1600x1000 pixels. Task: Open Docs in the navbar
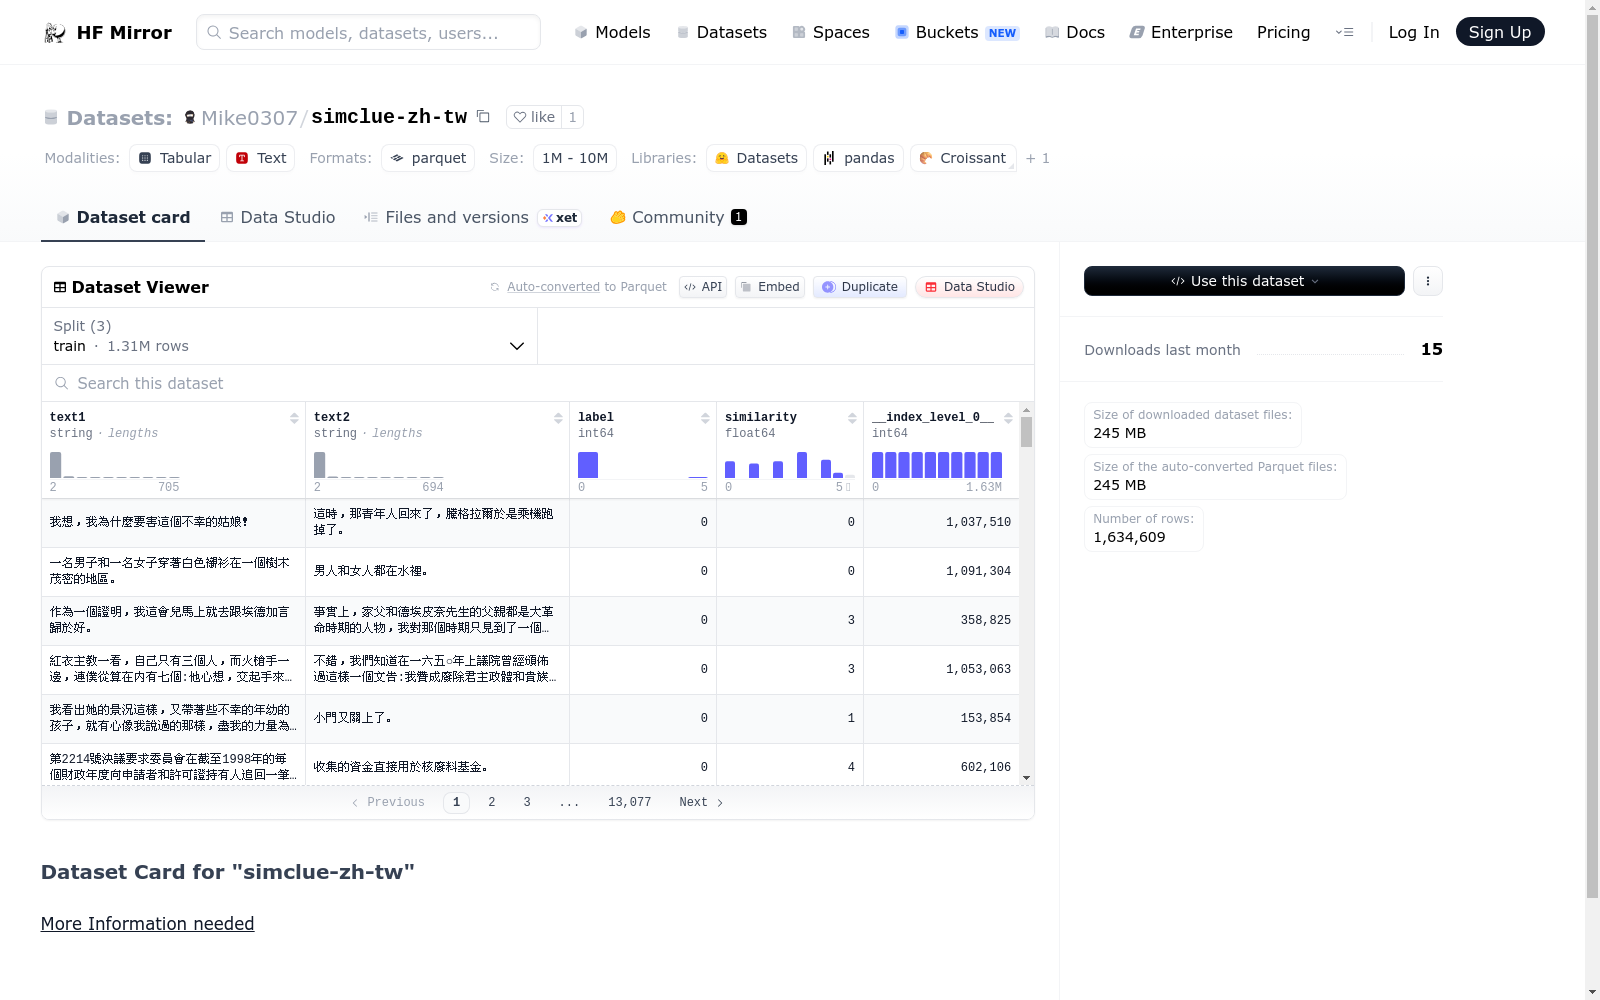[1075, 32]
